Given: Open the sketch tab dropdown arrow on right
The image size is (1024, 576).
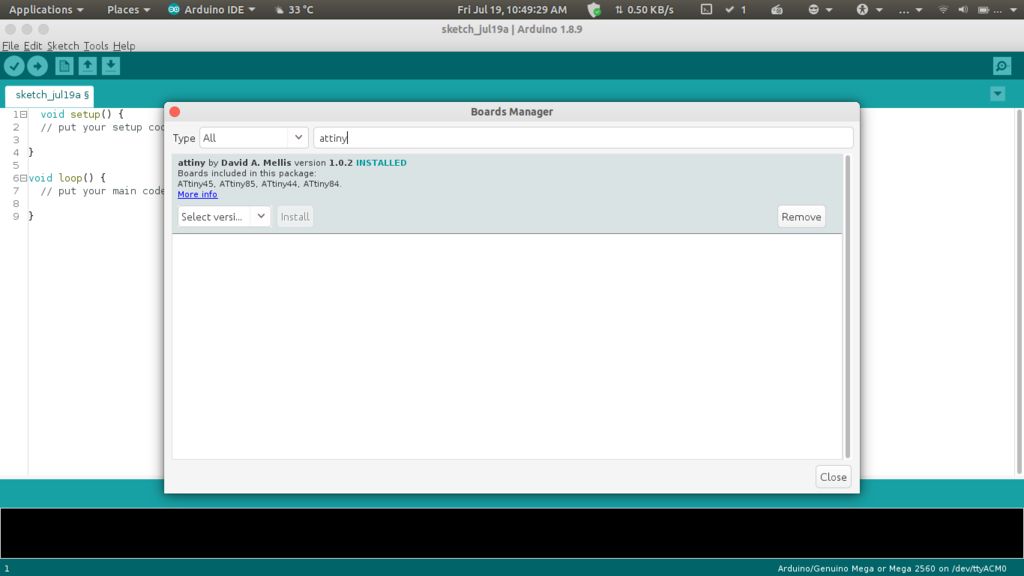Looking at the screenshot, I should tap(997, 93).
